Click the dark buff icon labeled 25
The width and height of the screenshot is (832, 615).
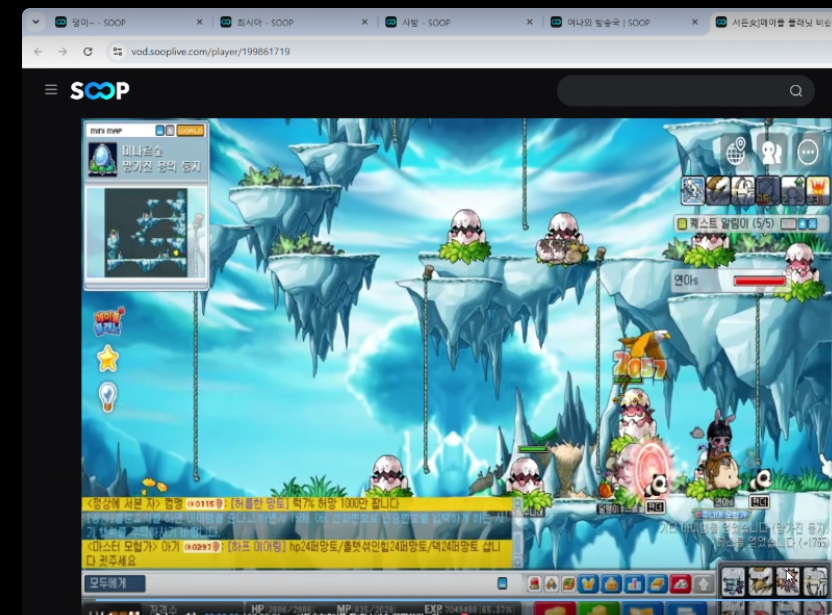pyautogui.click(x=768, y=191)
